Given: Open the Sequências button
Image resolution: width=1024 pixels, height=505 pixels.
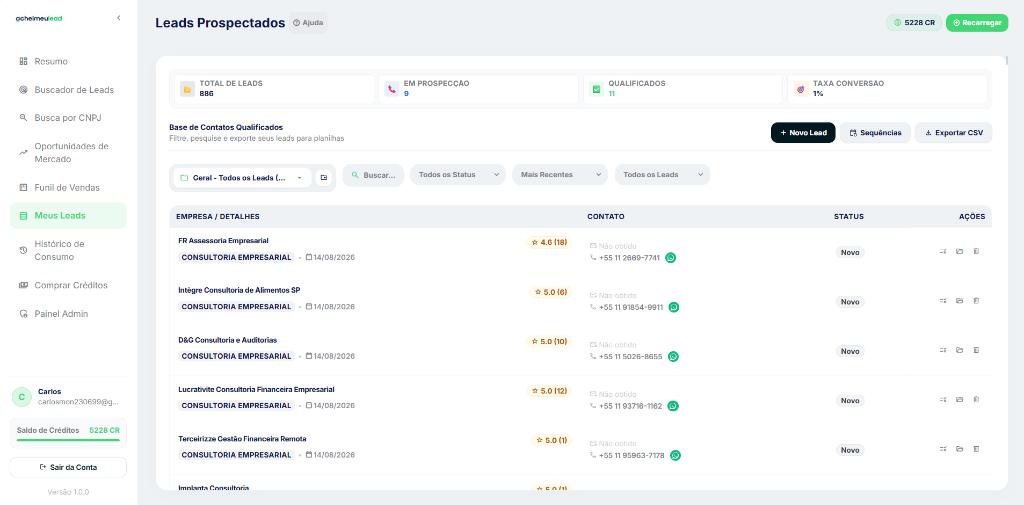Looking at the screenshot, I should pos(875,133).
